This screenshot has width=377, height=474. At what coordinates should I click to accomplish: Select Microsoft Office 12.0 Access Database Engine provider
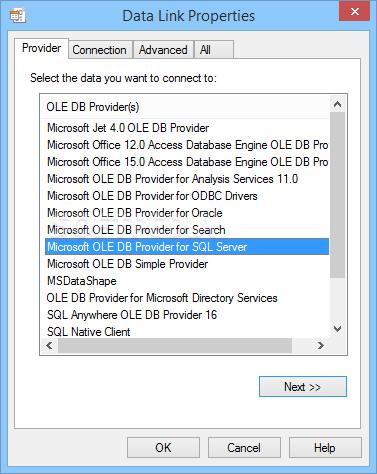pyautogui.click(x=187, y=145)
